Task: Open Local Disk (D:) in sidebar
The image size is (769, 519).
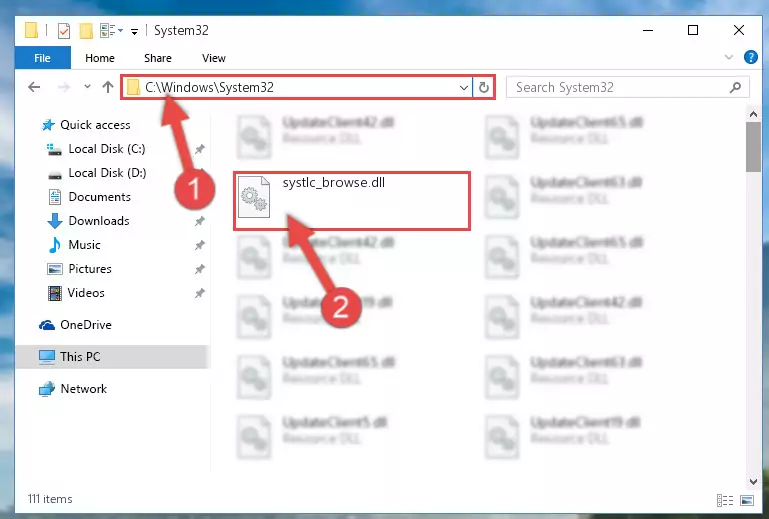Action: click(107, 173)
